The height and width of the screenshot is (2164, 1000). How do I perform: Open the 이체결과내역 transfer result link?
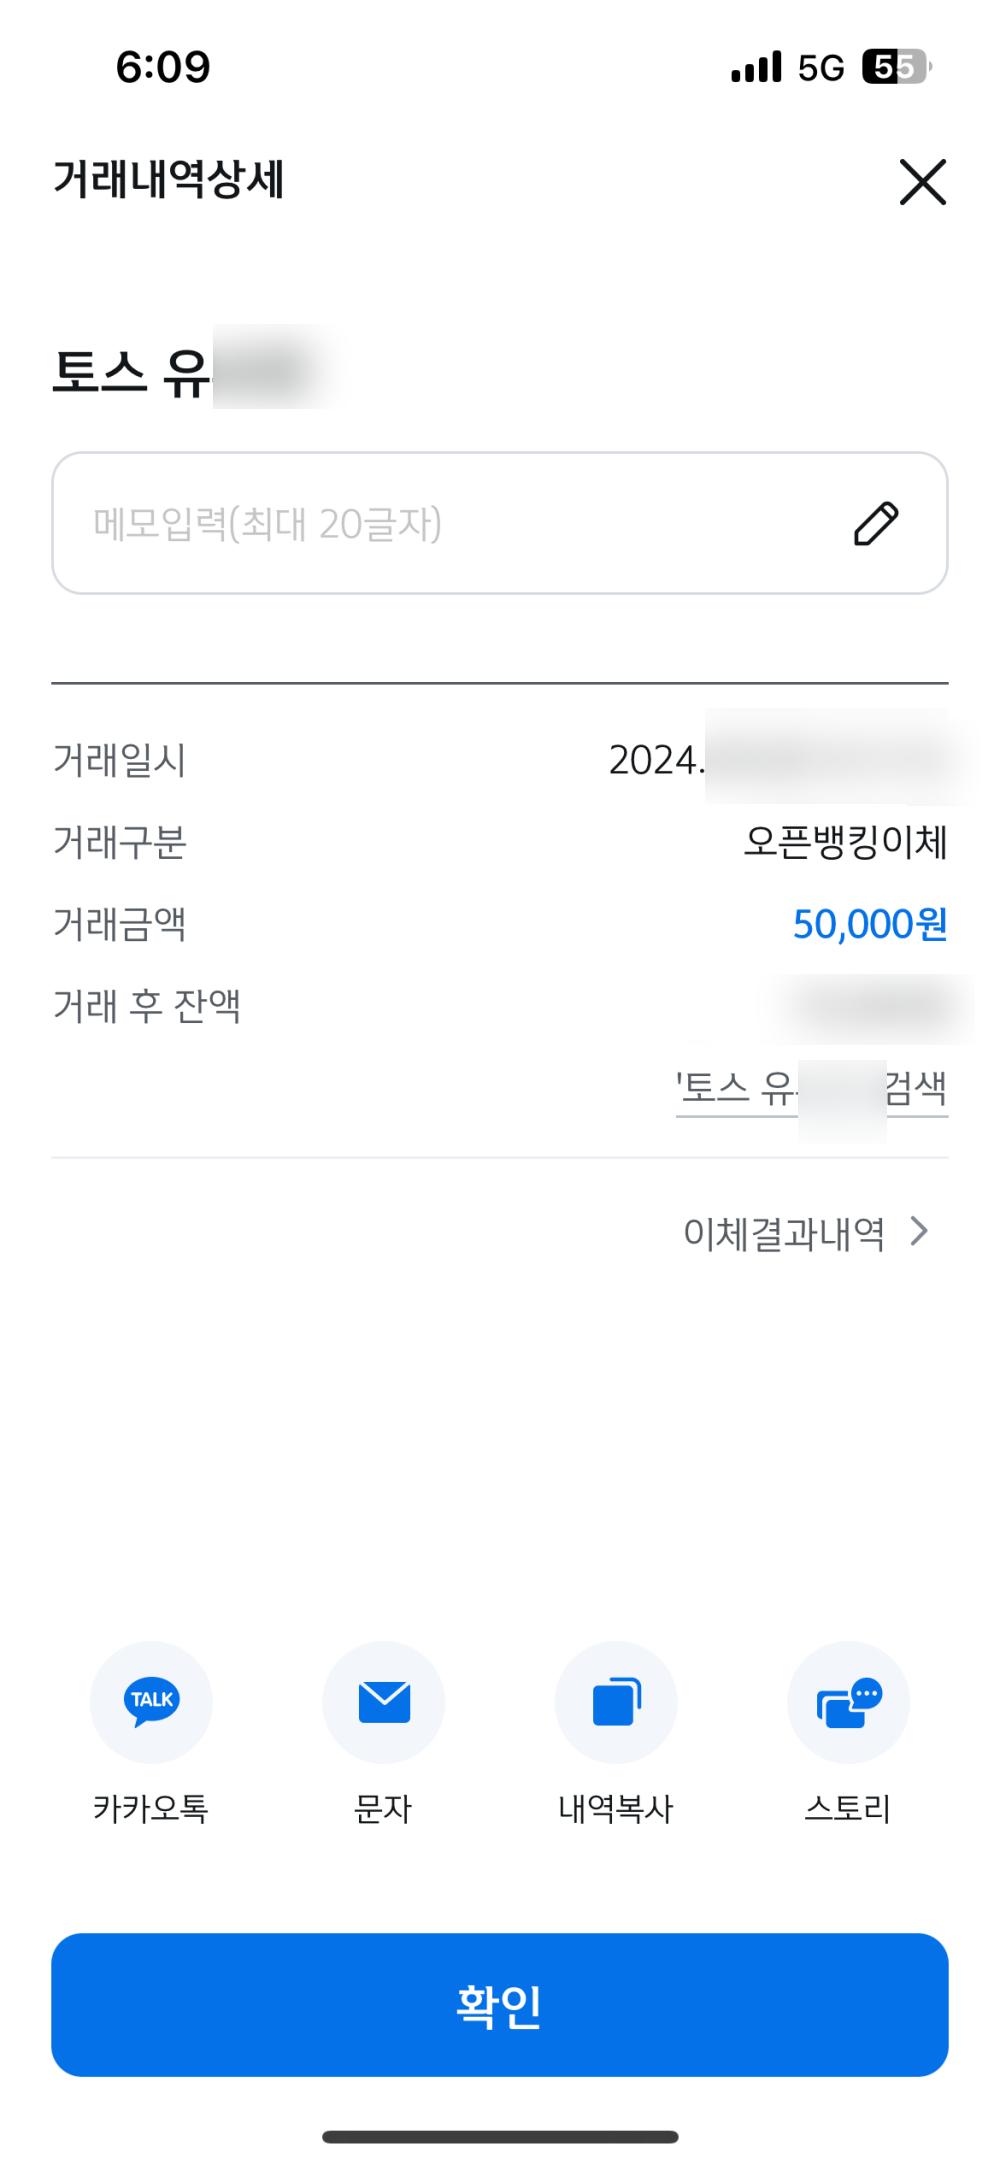point(784,1233)
